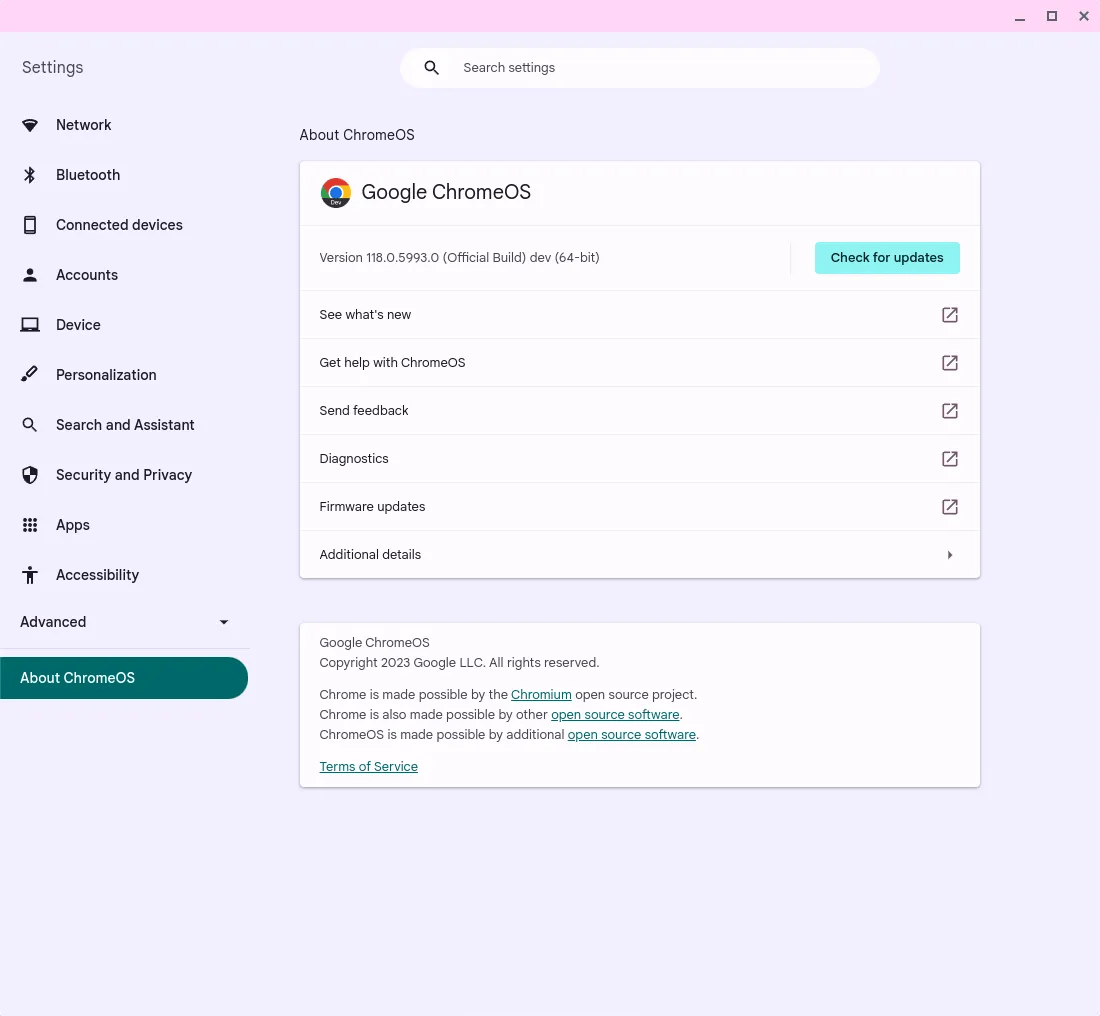1100x1016 pixels.
Task: Open Diagnostics via external link icon
Action: click(949, 459)
